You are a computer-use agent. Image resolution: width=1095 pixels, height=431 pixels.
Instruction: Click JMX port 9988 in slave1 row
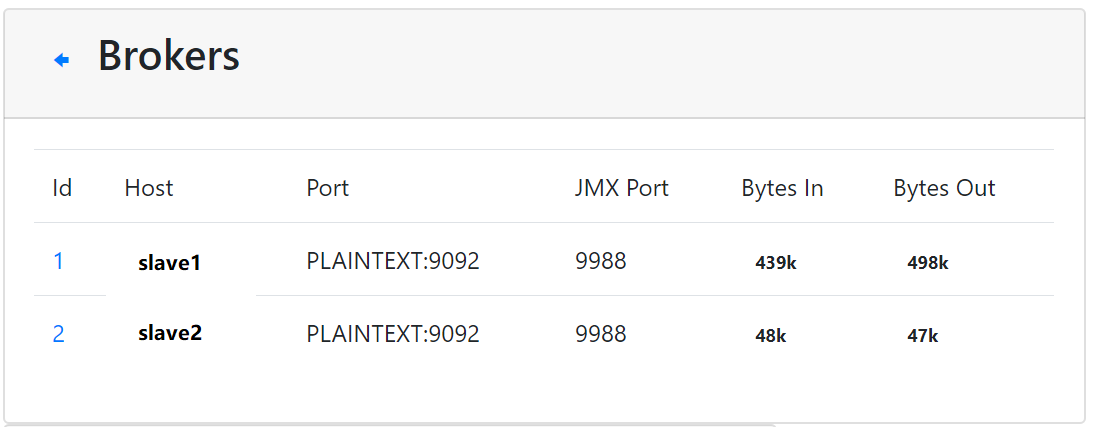pos(600,261)
